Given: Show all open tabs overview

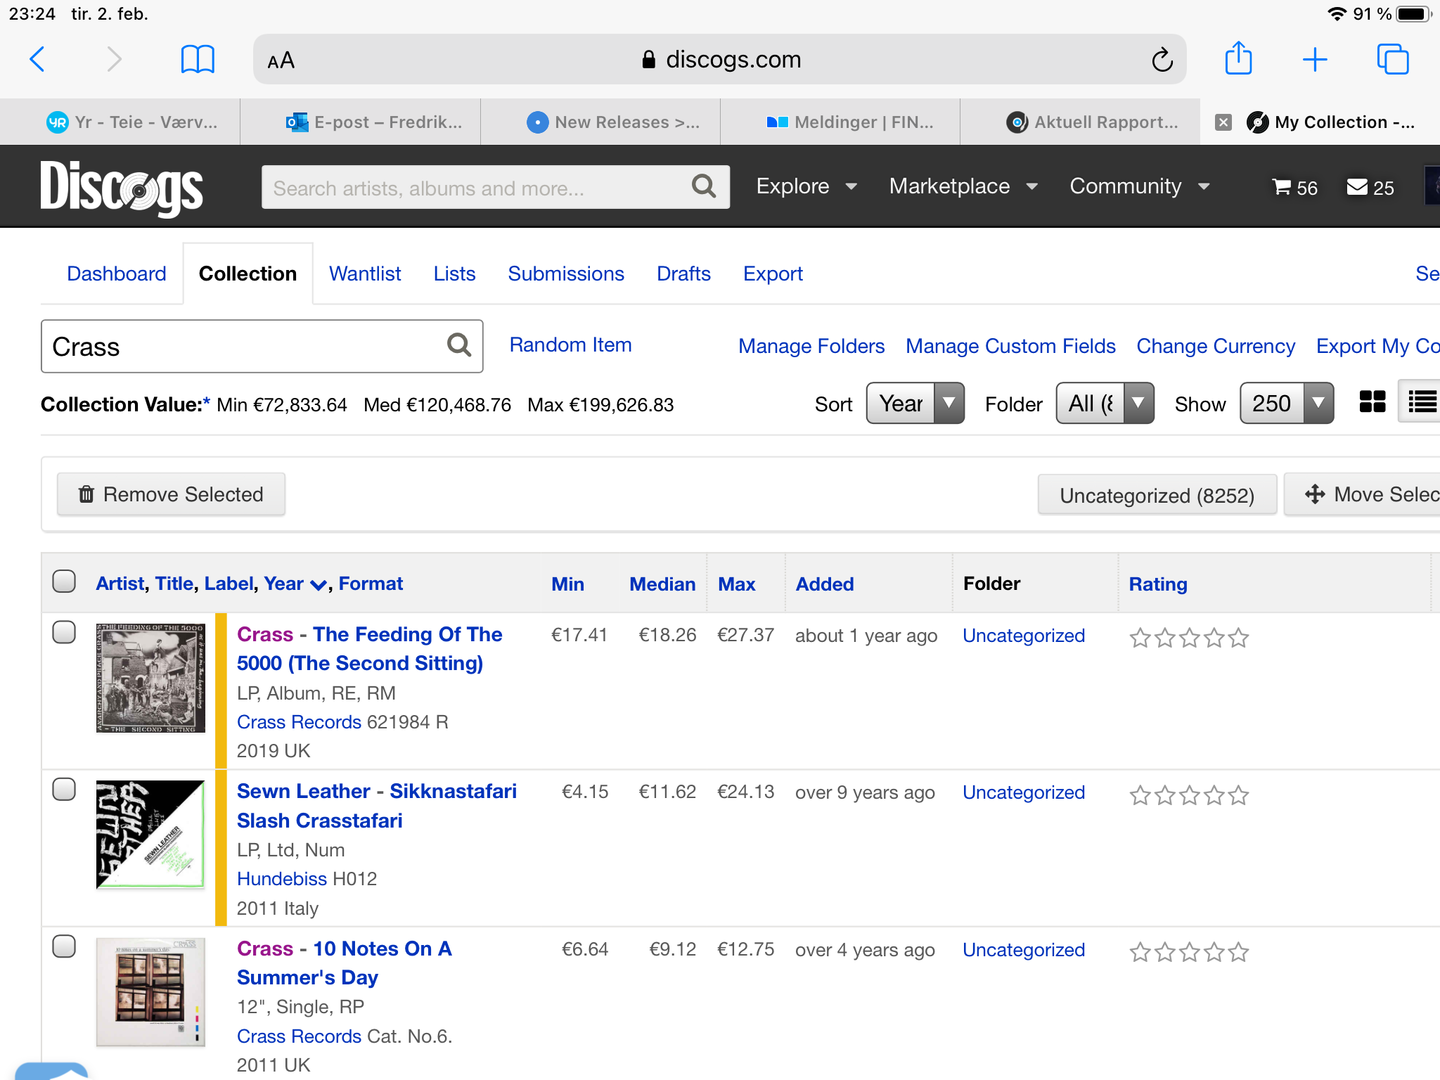Looking at the screenshot, I should pyautogui.click(x=1393, y=60).
